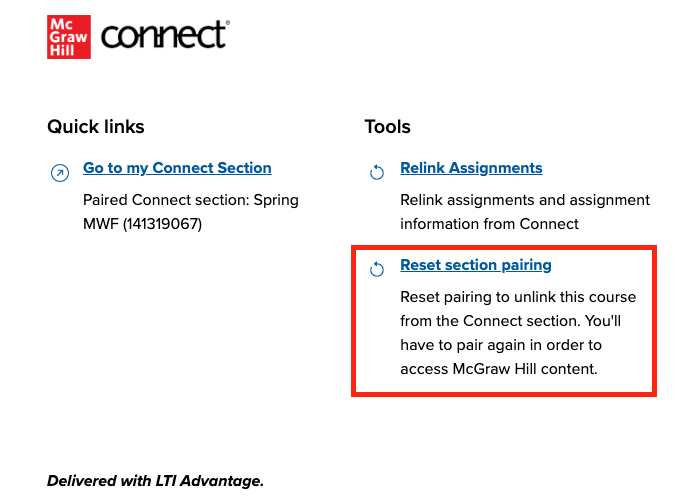Click the 'Delivered with LTI Advantage.' footer text
This screenshot has width=682, height=504.
pyautogui.click(x=155, y=481)
